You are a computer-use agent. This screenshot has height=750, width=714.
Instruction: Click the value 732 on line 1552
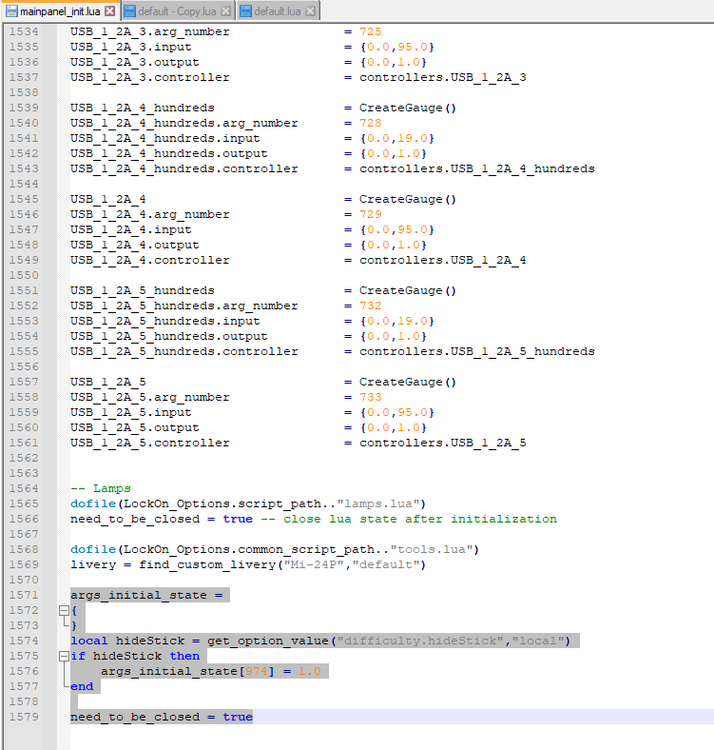pyautogui.click(x=371, y=306)
